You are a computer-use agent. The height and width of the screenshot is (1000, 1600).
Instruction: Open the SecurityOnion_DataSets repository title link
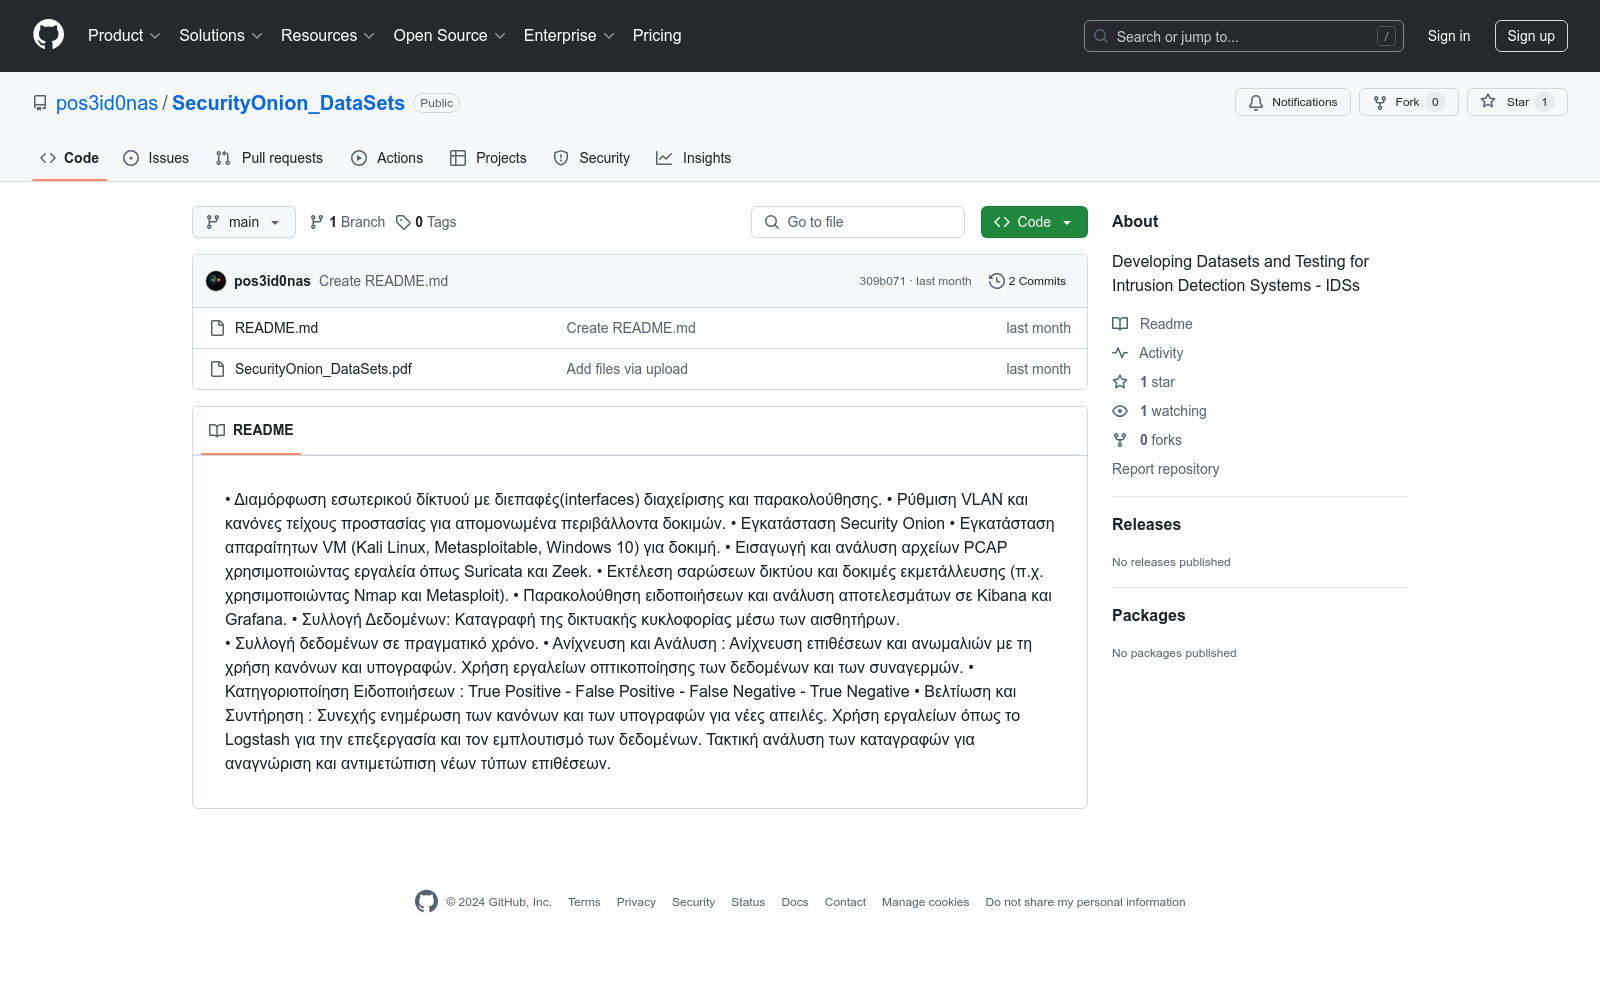pyautogui.click(x=288, y=103)
